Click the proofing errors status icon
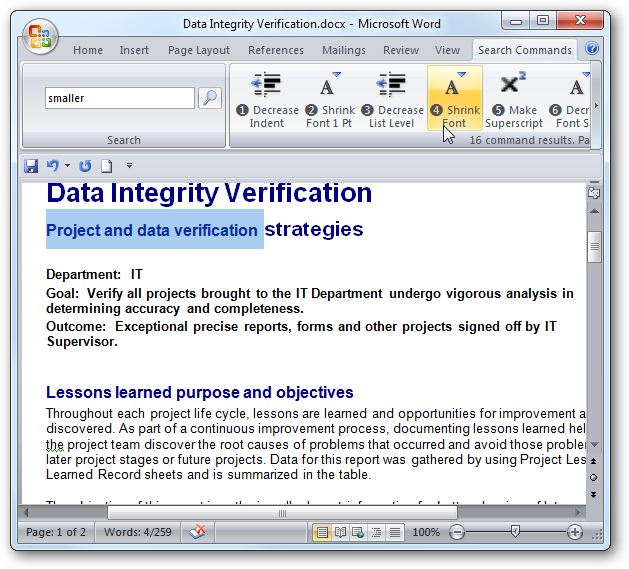Viewport: 629px width, 569px height. point(197,532)
